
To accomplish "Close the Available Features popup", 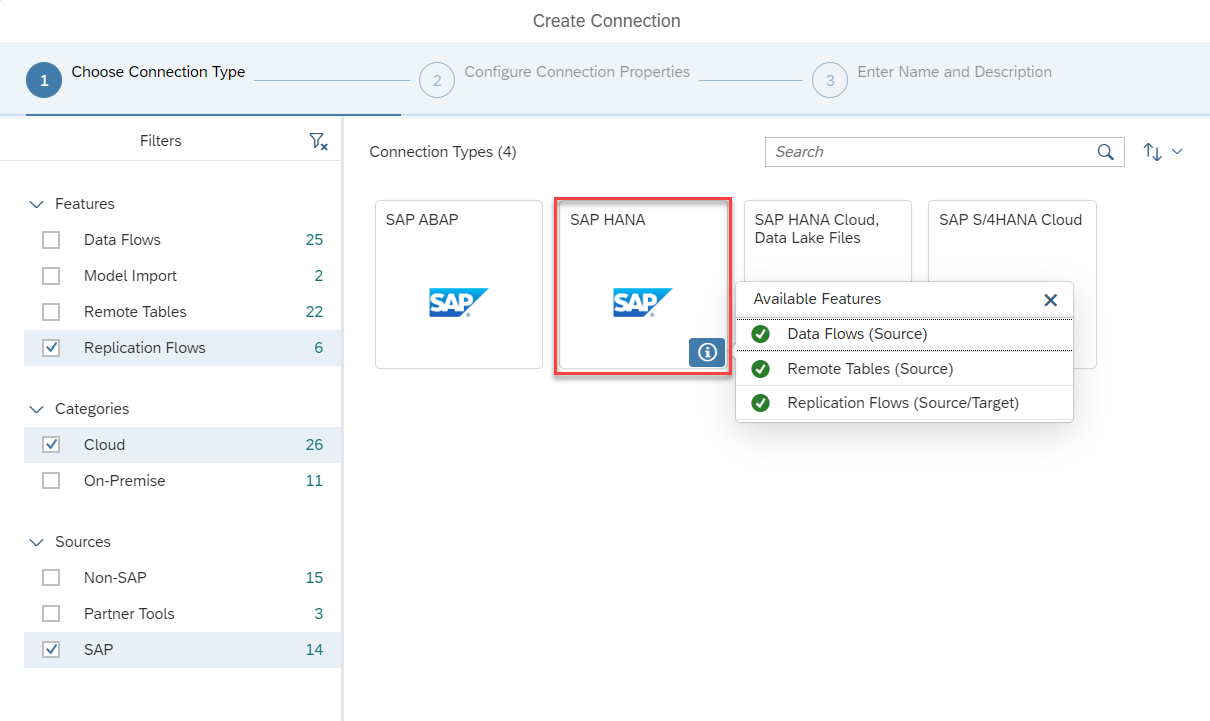I will 1050,299.
